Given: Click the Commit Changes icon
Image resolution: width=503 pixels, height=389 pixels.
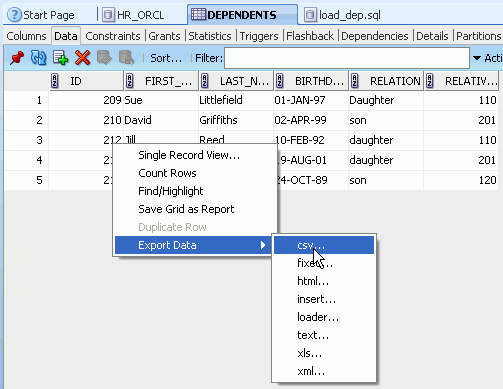Looking at the screenshot, I should [x=104, y=58].
